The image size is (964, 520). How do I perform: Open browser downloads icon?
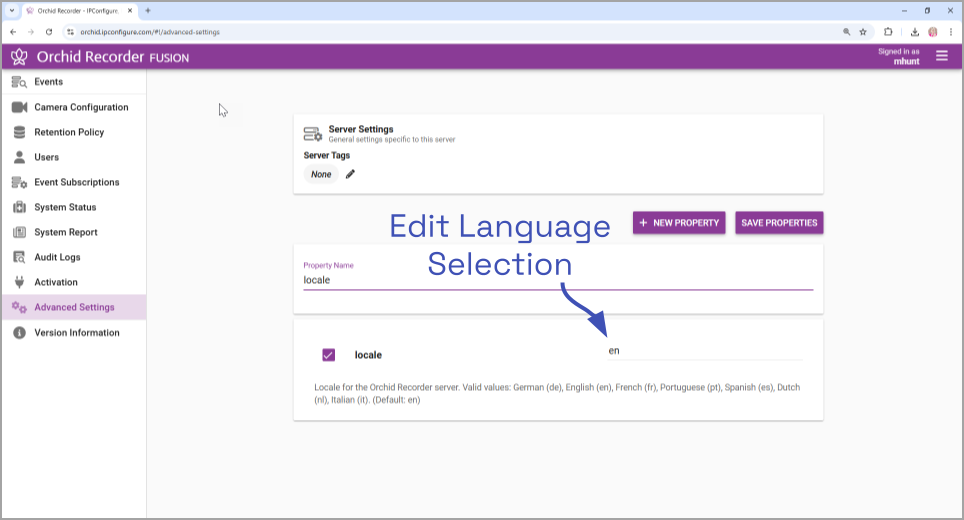(x=914, y=32)
